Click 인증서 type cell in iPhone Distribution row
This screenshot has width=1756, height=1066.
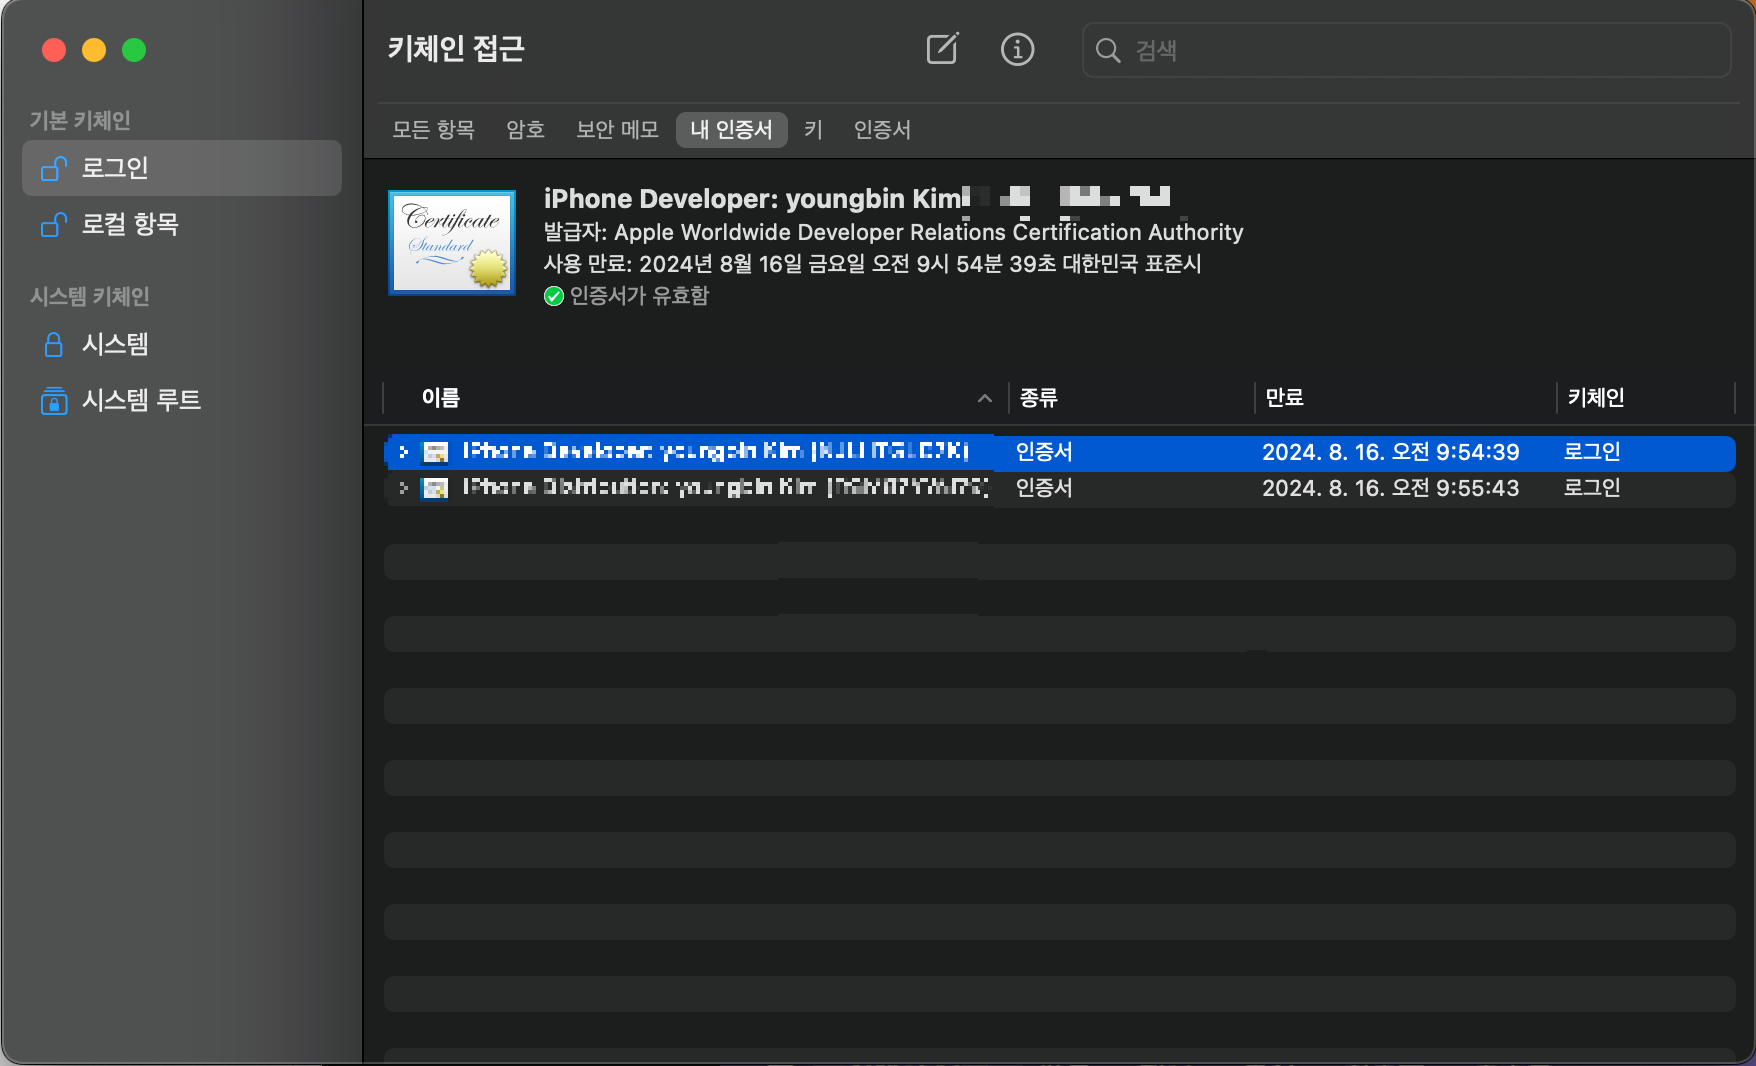pos(1044,488)
